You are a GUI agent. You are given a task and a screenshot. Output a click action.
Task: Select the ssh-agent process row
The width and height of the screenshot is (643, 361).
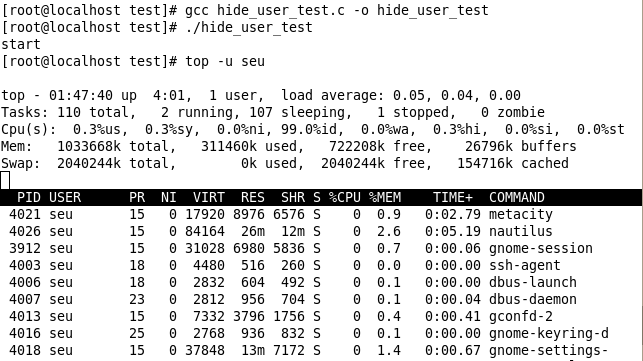point(322,265)
